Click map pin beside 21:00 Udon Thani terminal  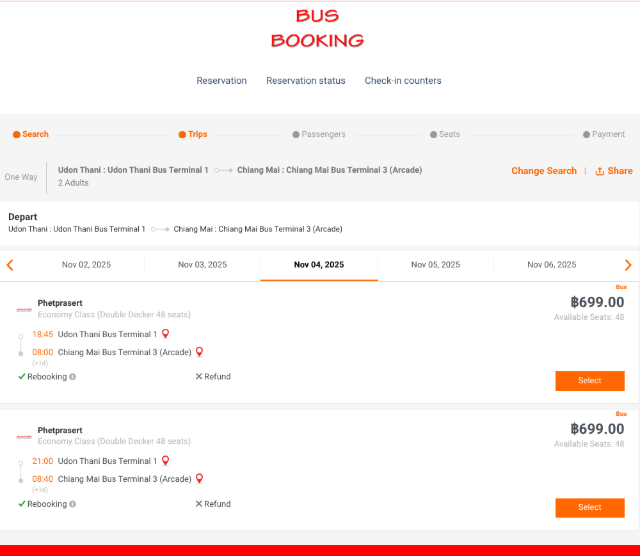tap(166, 461)
